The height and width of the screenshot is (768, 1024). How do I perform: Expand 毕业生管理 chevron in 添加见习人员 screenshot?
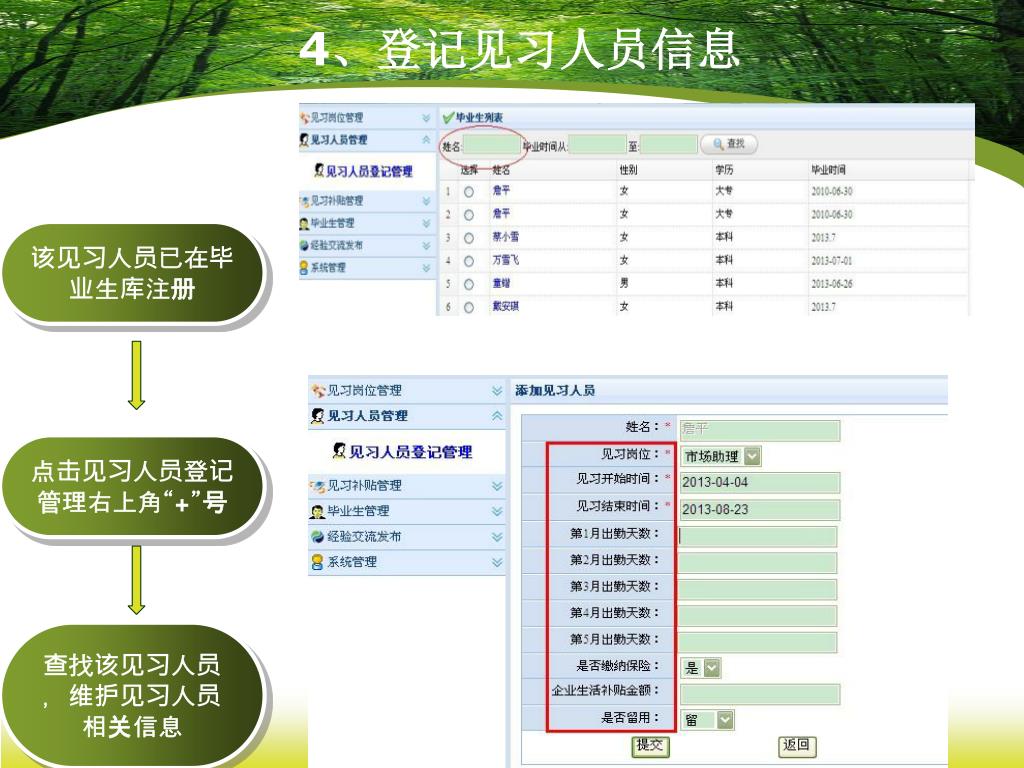click(497, 511)
